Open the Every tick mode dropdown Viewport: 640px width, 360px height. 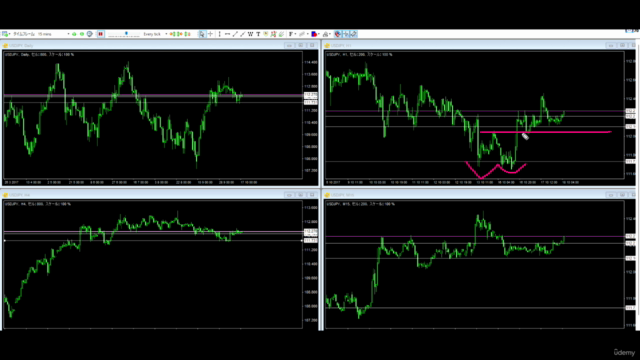[x=155, y=34]
